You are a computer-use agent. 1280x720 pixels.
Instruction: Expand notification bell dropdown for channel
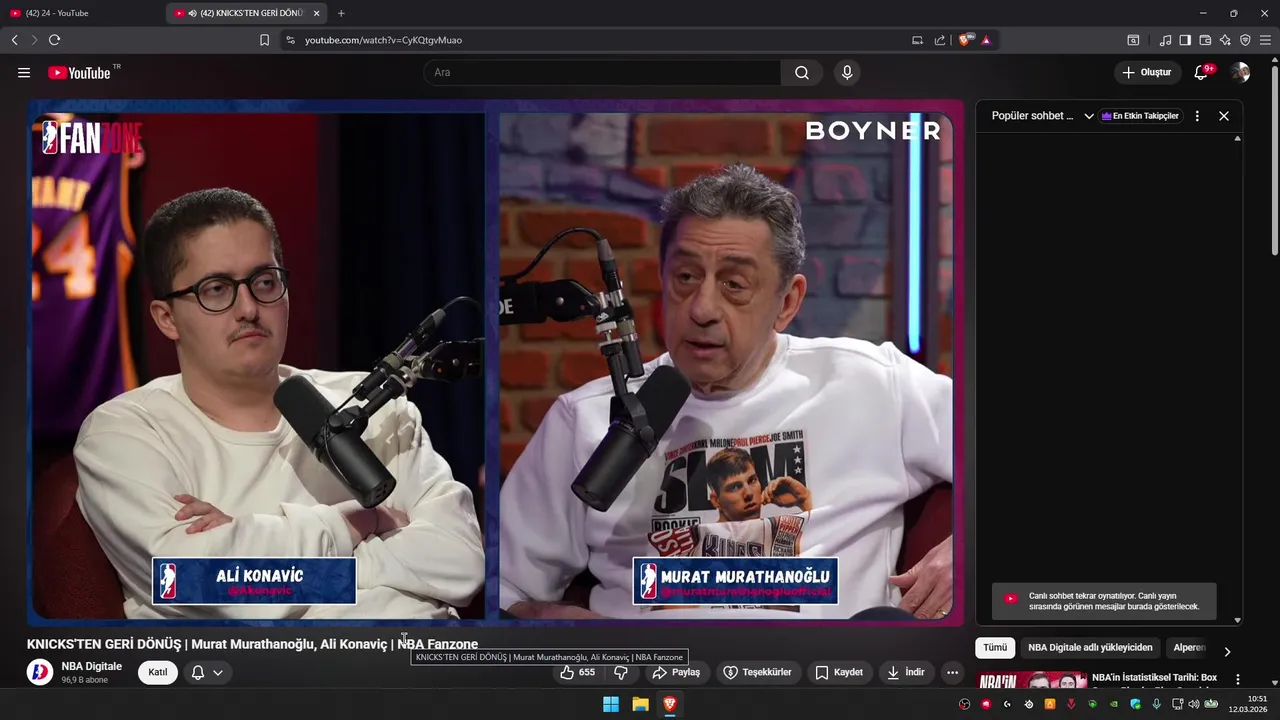[x=207, y=672]
